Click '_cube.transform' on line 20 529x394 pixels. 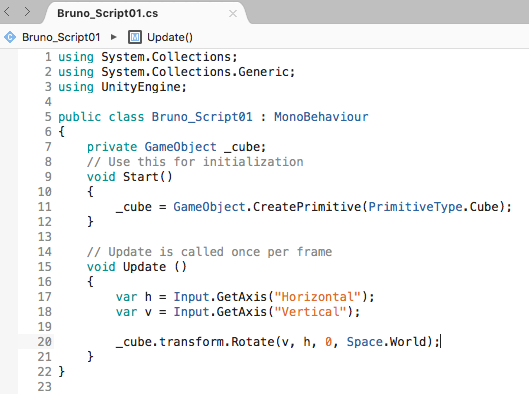169,342
